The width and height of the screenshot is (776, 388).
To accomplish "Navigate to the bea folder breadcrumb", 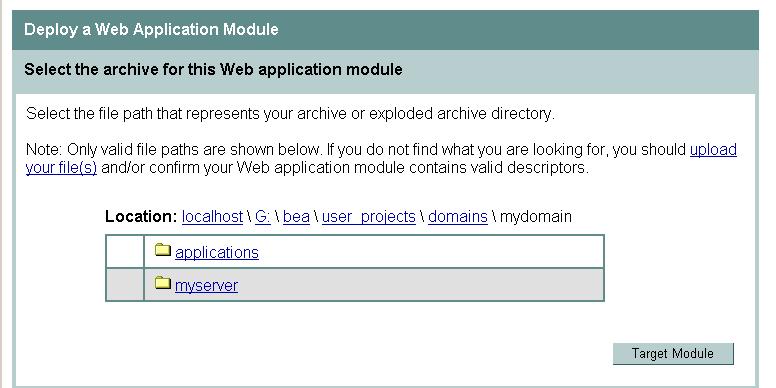I will (296, 217).
